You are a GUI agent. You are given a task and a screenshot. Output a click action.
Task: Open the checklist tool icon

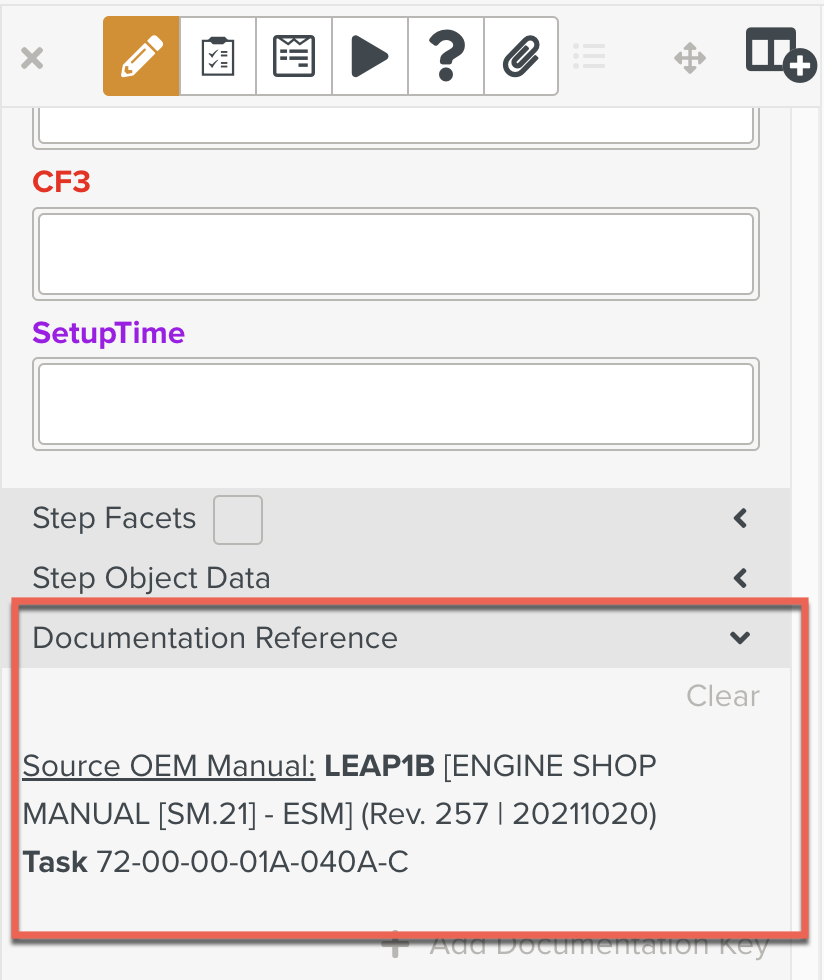[x=217, y=55]
